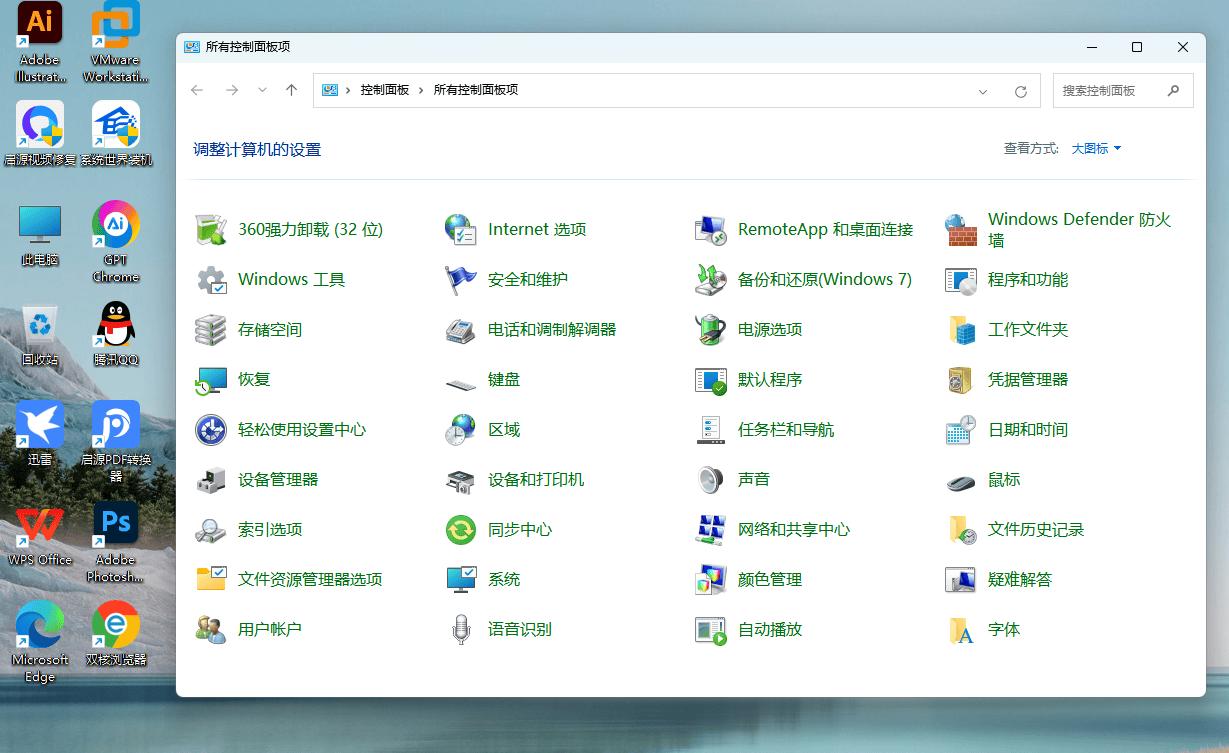This screenshot has height=753, width=1229.
Task: Select 所有控制面板项 in the breadcrumb
Action: point(476,89)
